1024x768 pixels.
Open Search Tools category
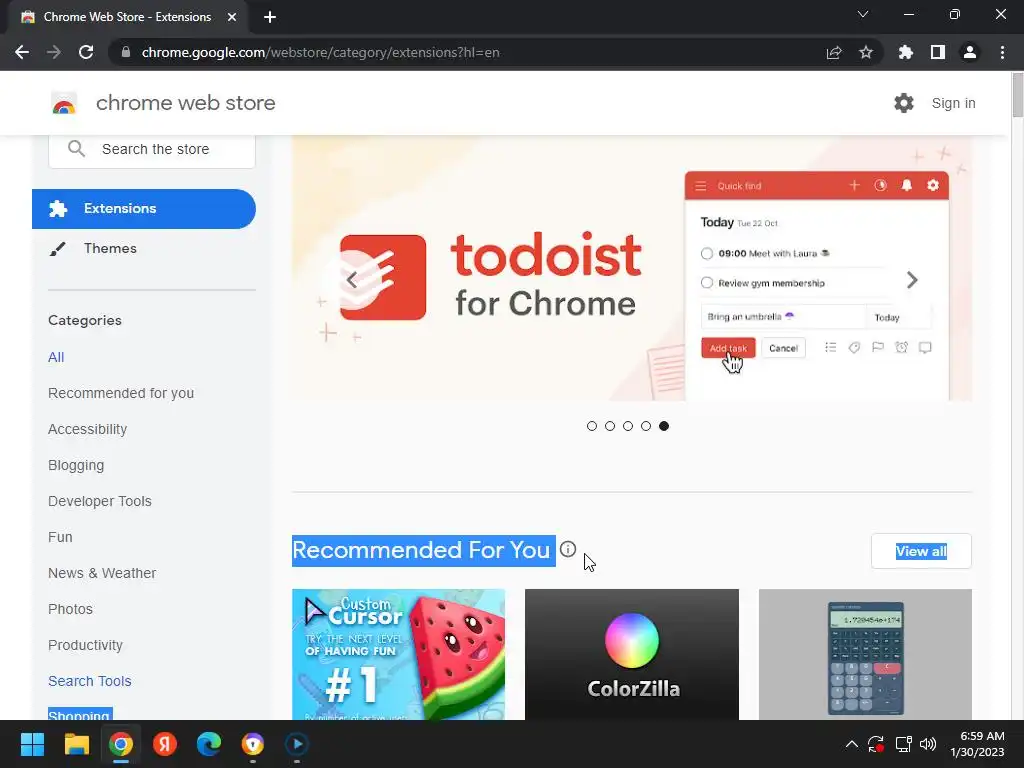tap(89, 680)
